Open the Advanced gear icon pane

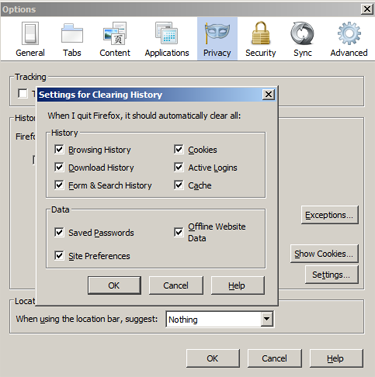click(x=349, y=34)
